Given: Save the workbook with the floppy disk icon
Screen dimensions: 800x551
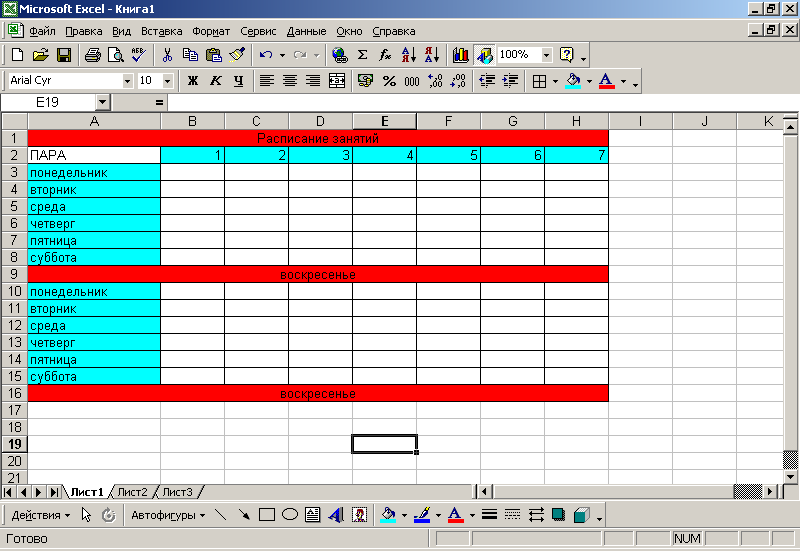Looking at the screenshot, I should point(64,55).
